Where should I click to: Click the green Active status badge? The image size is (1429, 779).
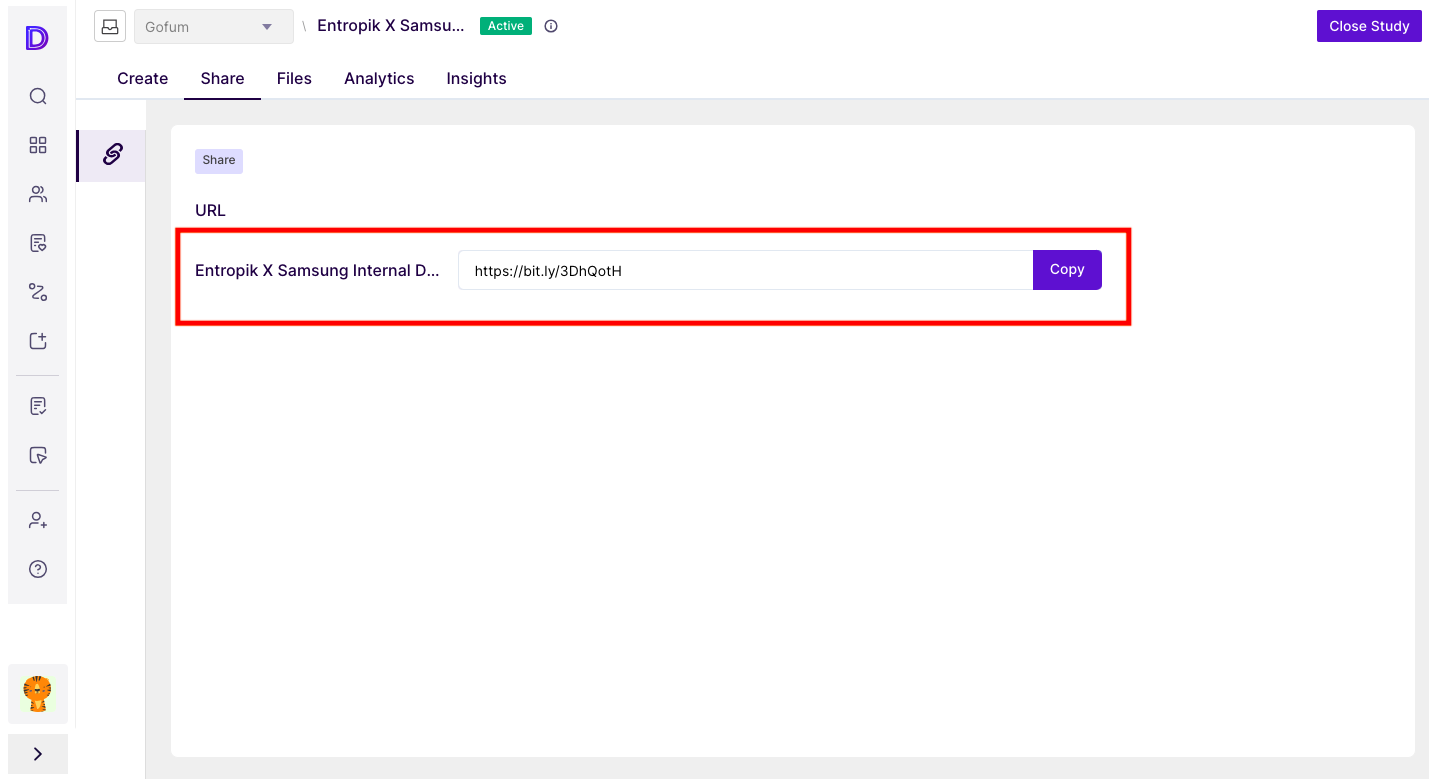click(506, 26)
